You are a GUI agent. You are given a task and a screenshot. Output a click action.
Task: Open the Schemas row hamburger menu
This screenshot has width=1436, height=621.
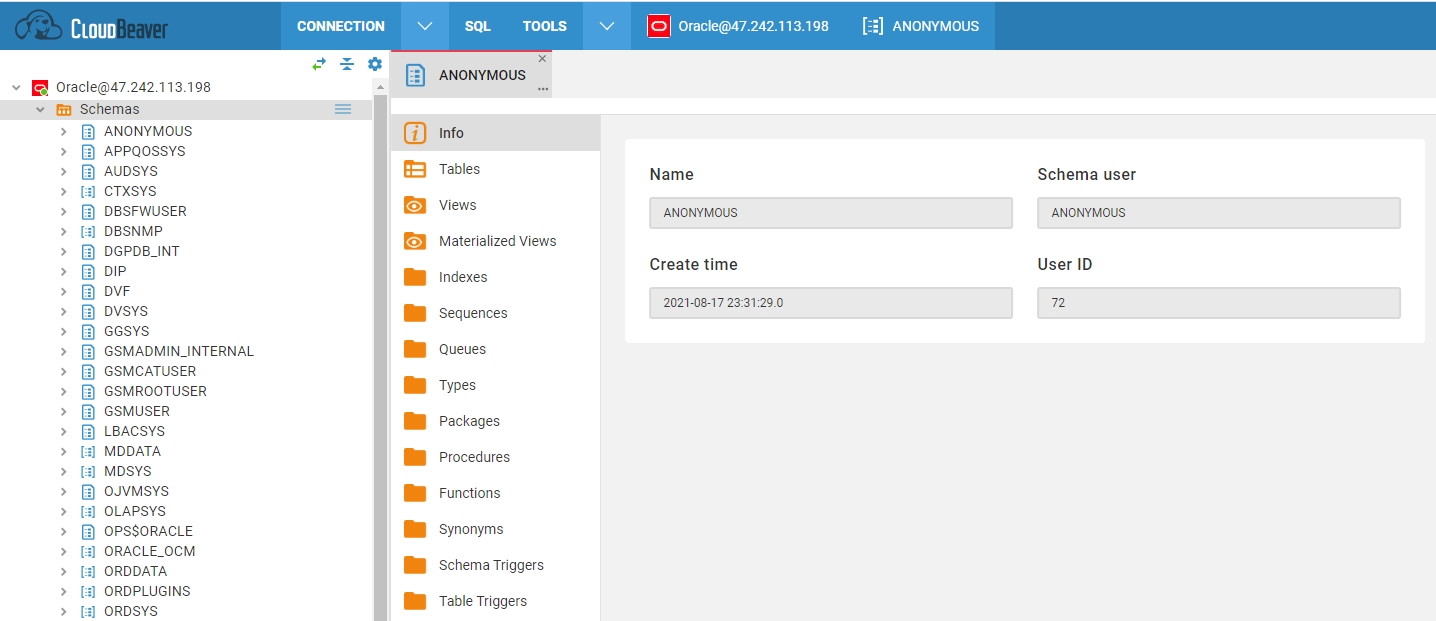(x=343, y=109)
